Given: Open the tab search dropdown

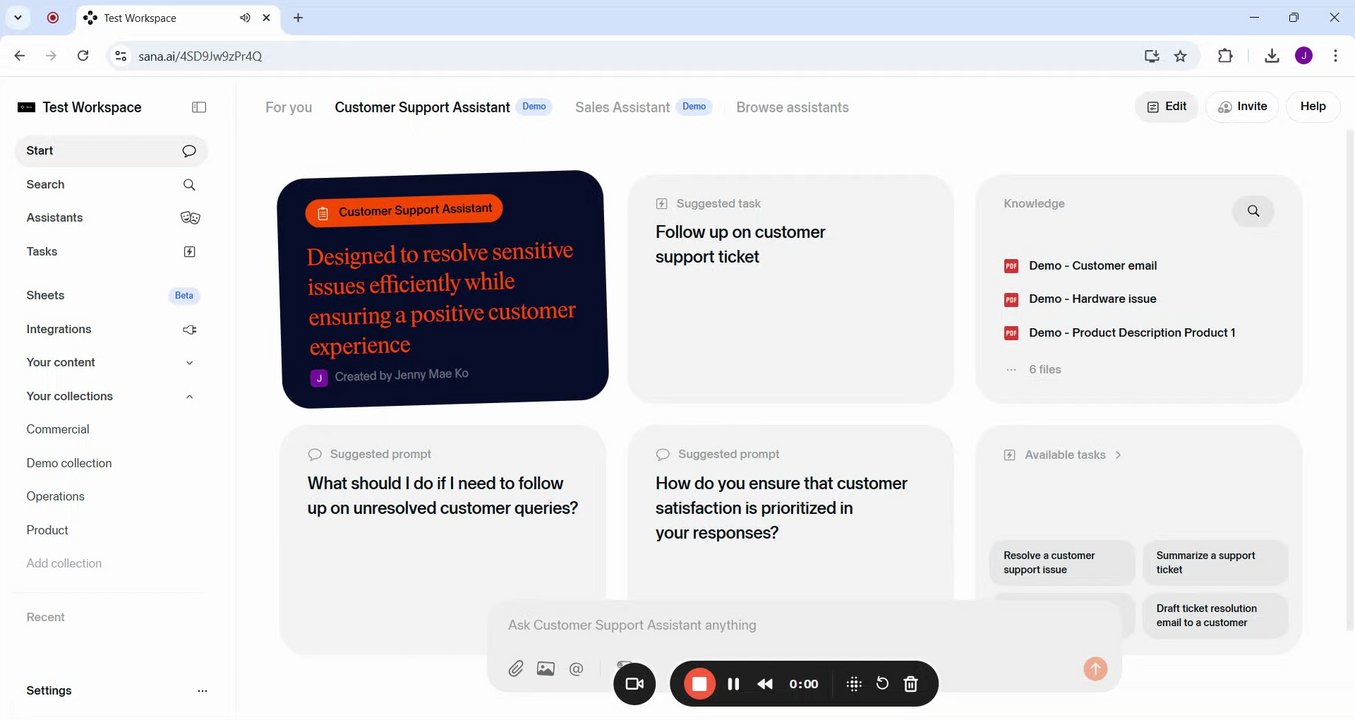Looking at the screenshot, I should click(x=18, y=18).
